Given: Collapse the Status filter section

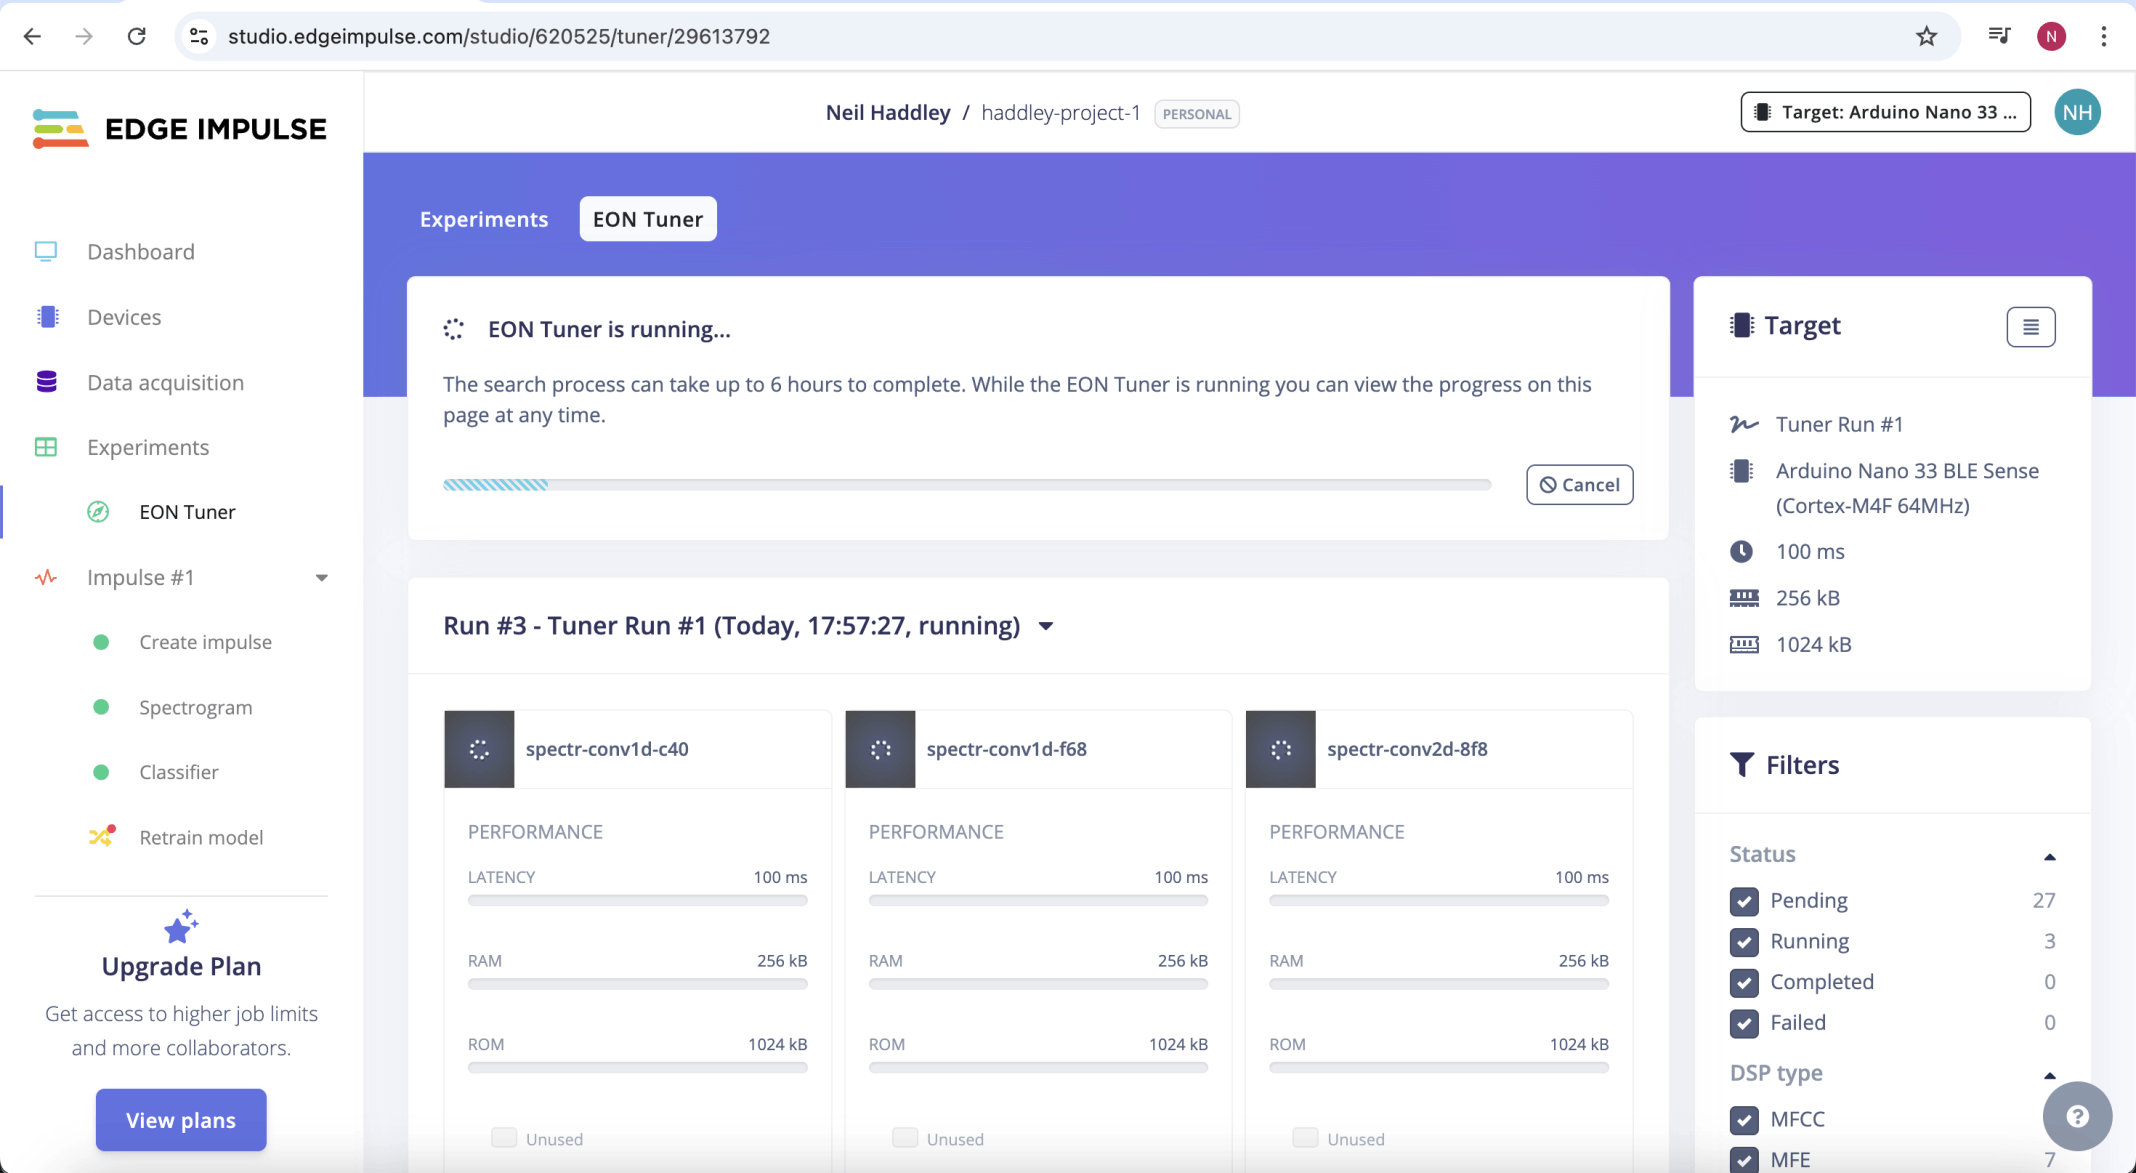Looking at the screenshot, I should coord(2049,856).
